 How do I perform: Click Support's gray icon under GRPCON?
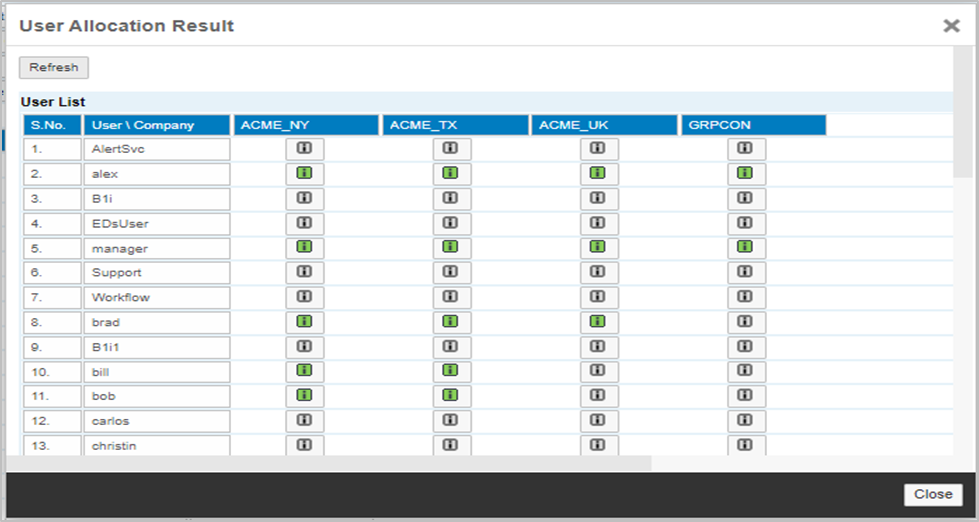(745, 273)
